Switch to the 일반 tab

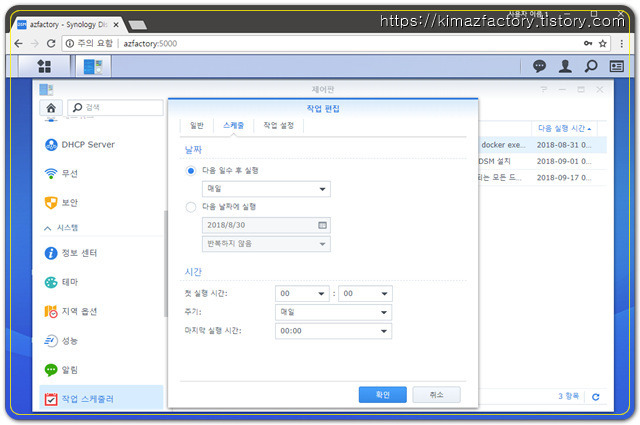click(x=197, y=125)
